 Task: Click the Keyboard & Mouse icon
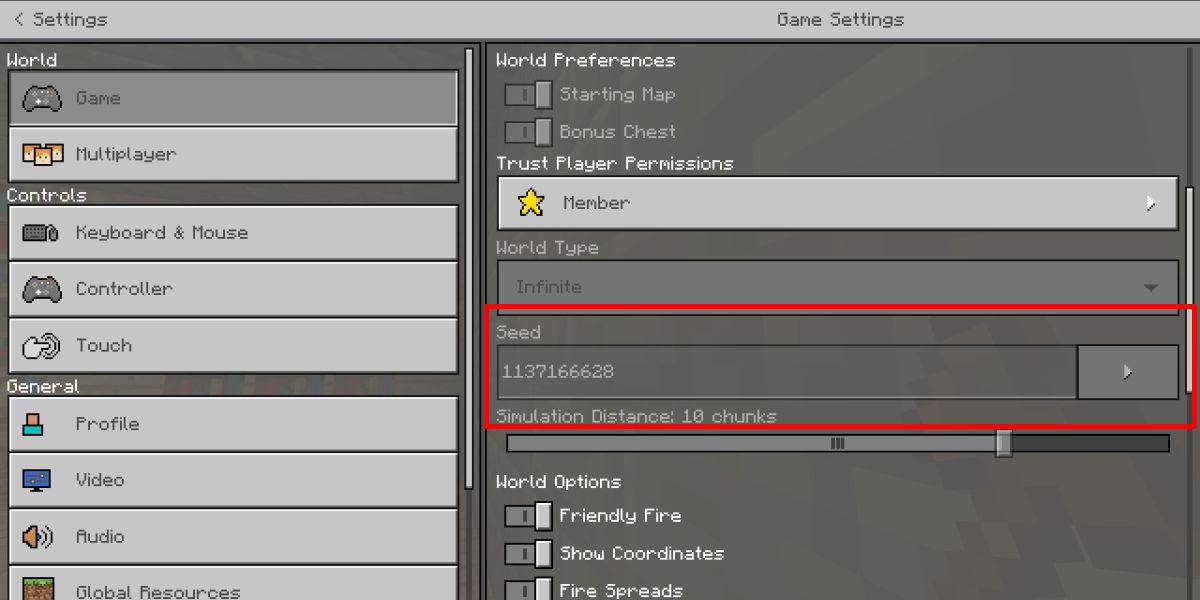42,233
